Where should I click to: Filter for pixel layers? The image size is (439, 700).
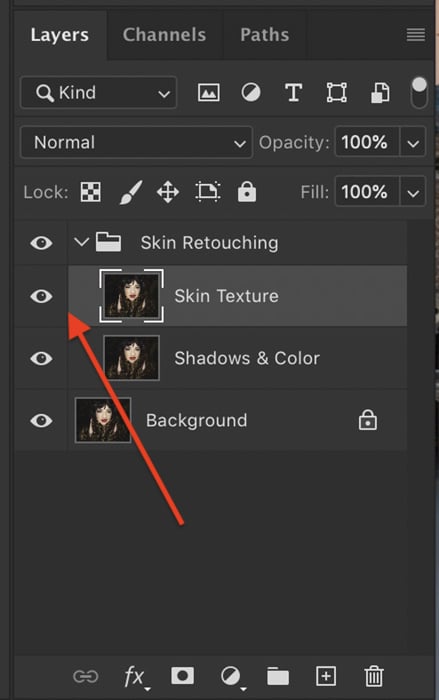[209, 93]
